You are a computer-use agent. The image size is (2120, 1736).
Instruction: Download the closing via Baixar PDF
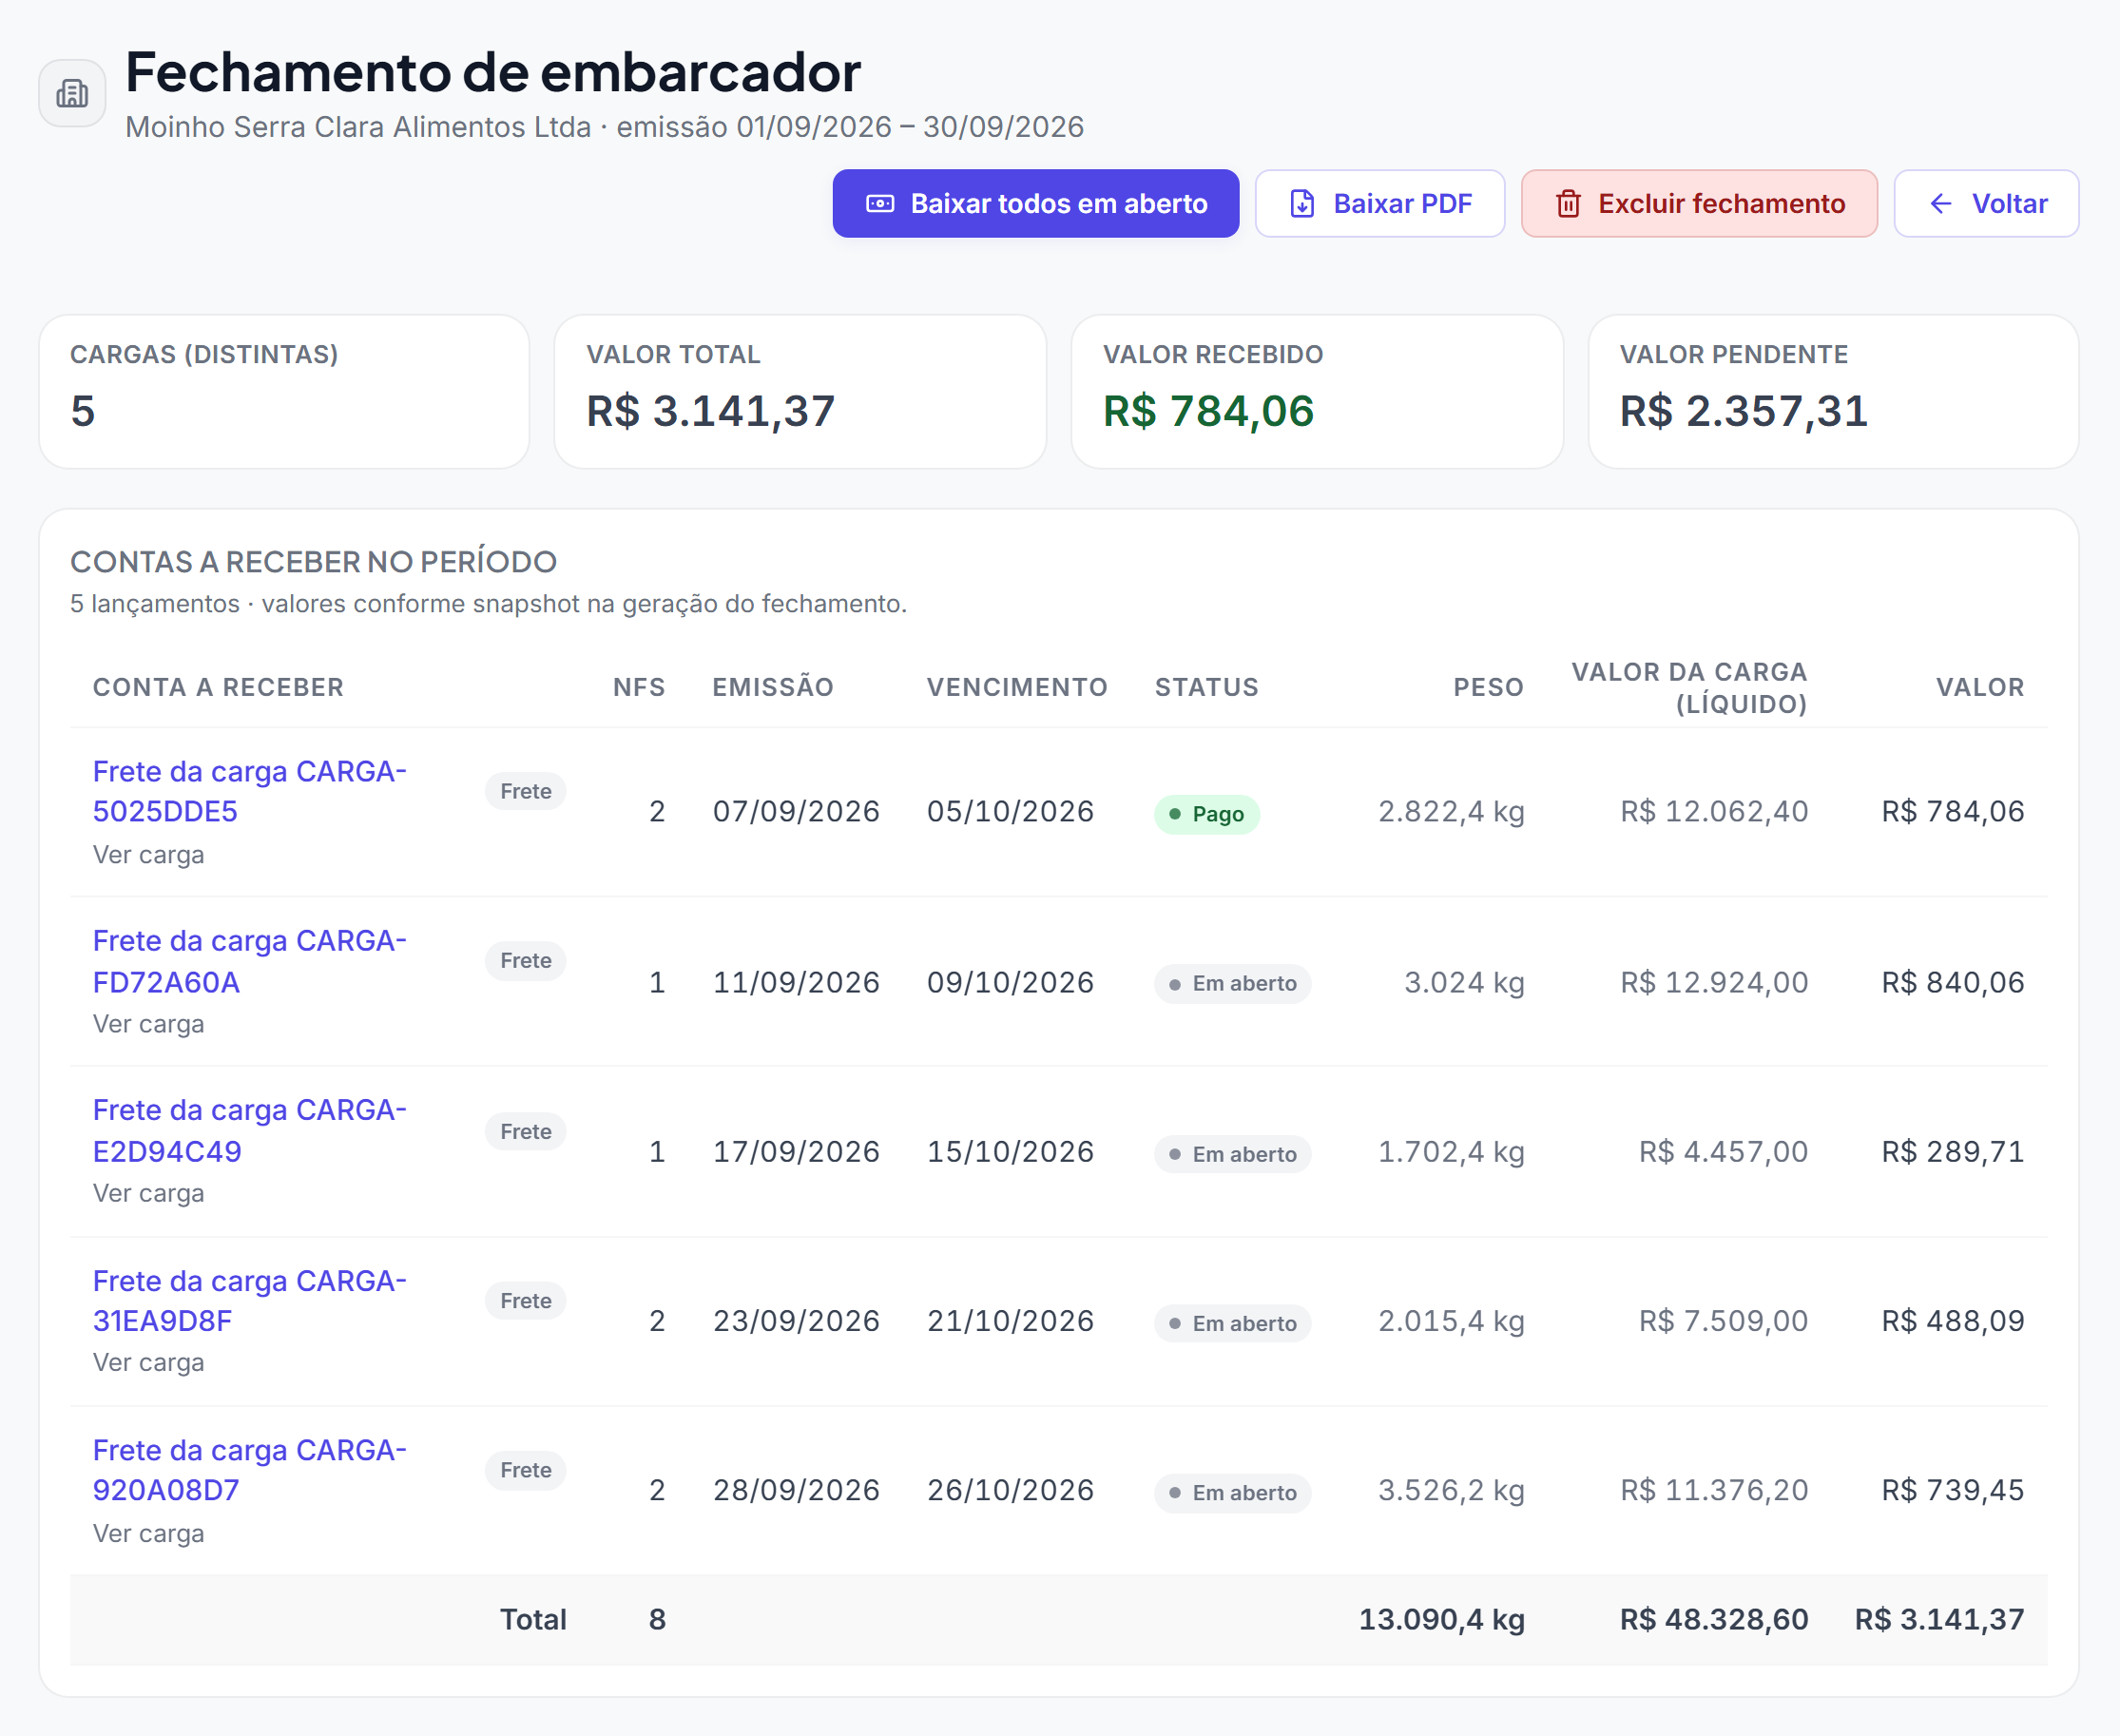[1380, 204]
